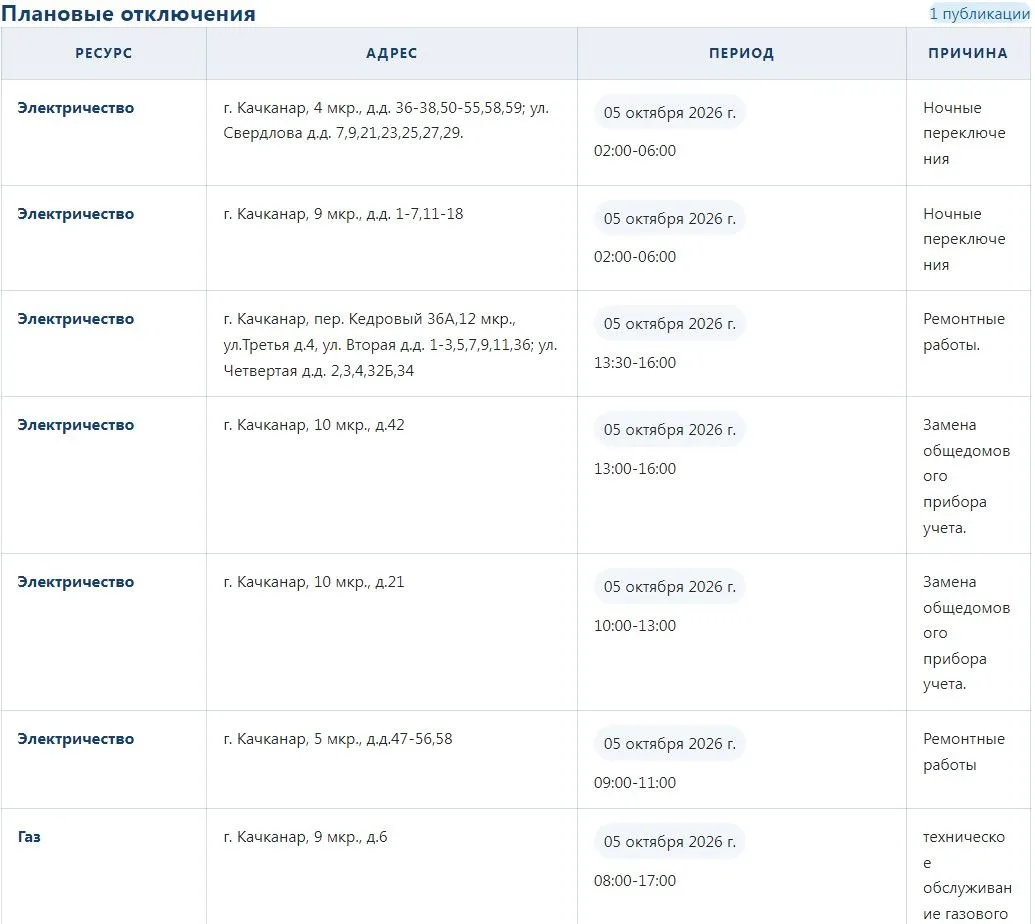Click "Электричество" in the 9 мкр., д.д. 1-7 row
The width and height of the screenshot is (1035, 924).
(x=76, y=214)
